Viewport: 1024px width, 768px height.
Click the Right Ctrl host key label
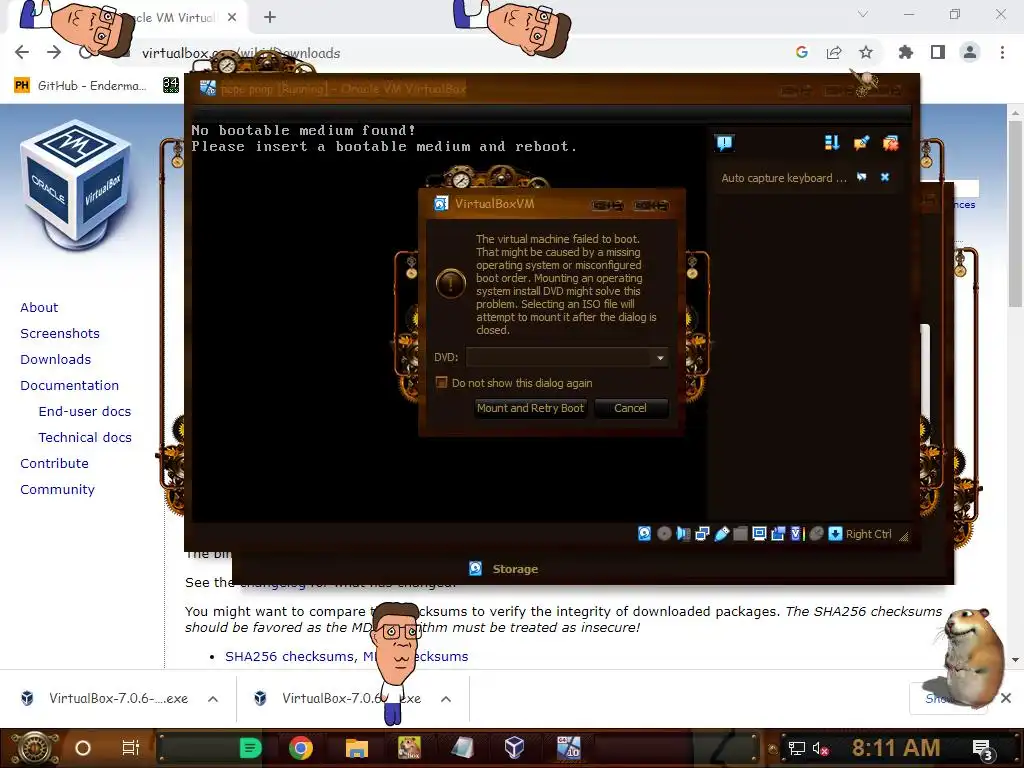click(869, 534)
